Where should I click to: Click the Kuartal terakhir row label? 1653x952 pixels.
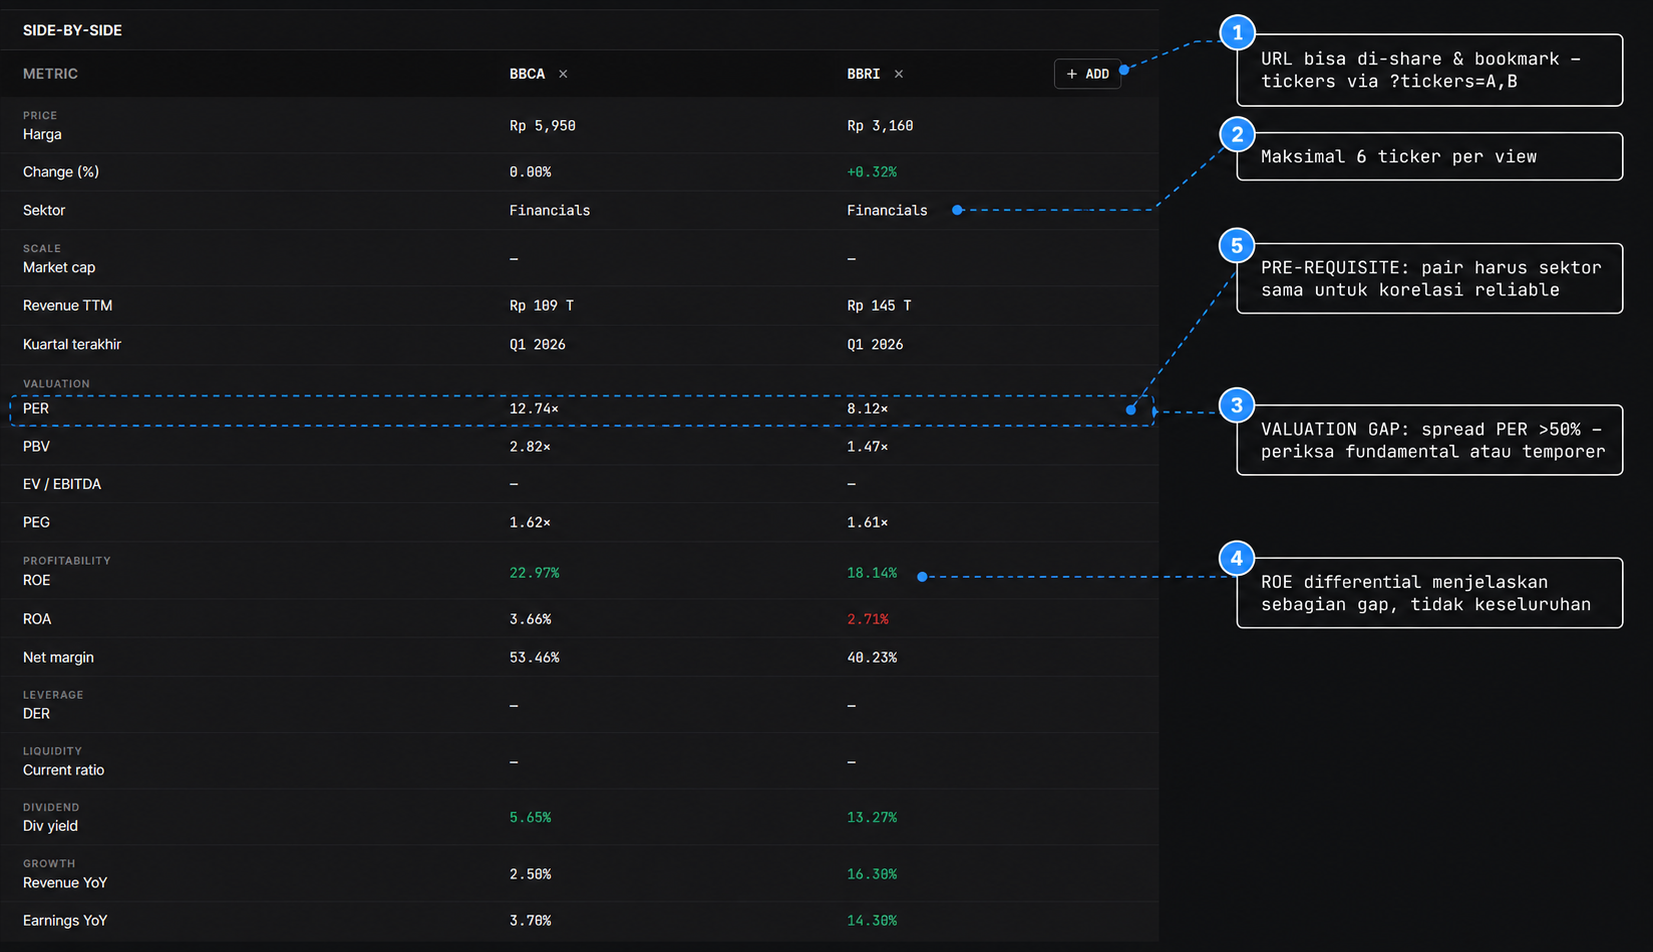pyautogui.click(x=72, y=344)
